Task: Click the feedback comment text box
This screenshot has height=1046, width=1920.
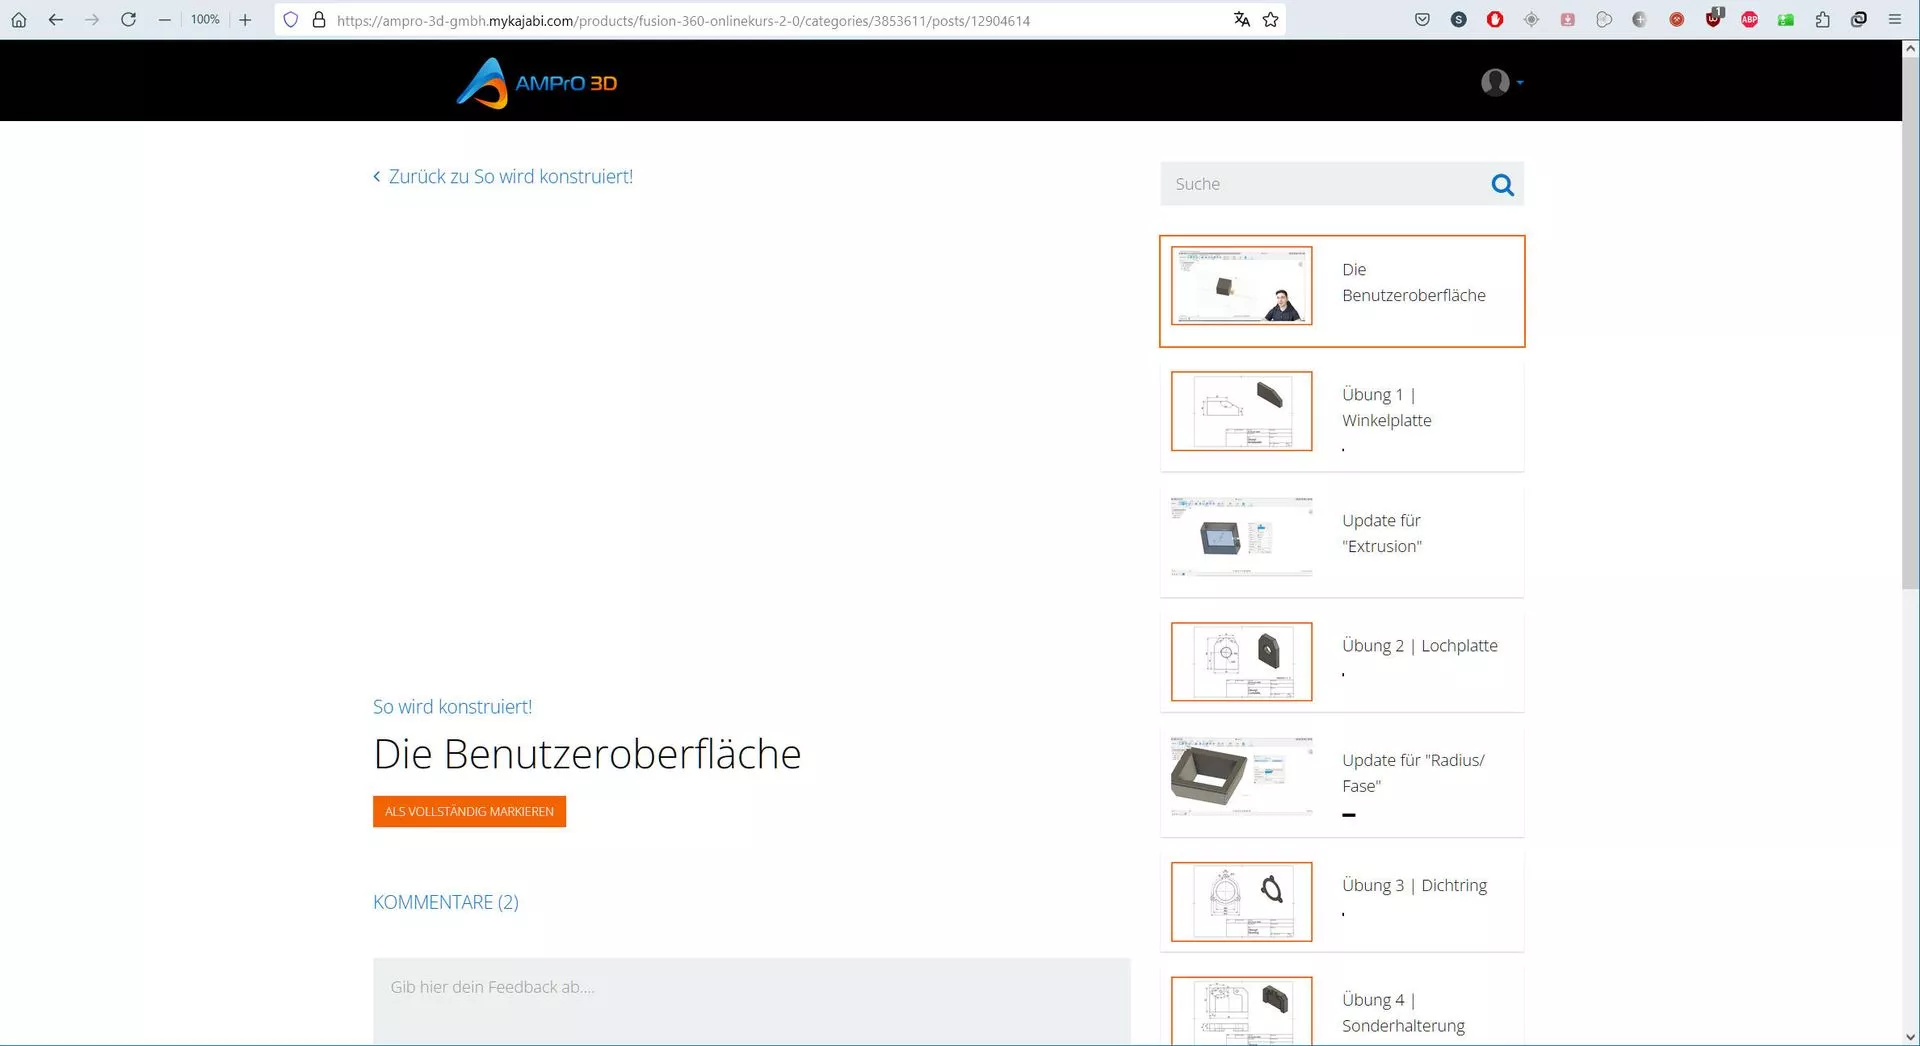Action: click(751, 1002)
